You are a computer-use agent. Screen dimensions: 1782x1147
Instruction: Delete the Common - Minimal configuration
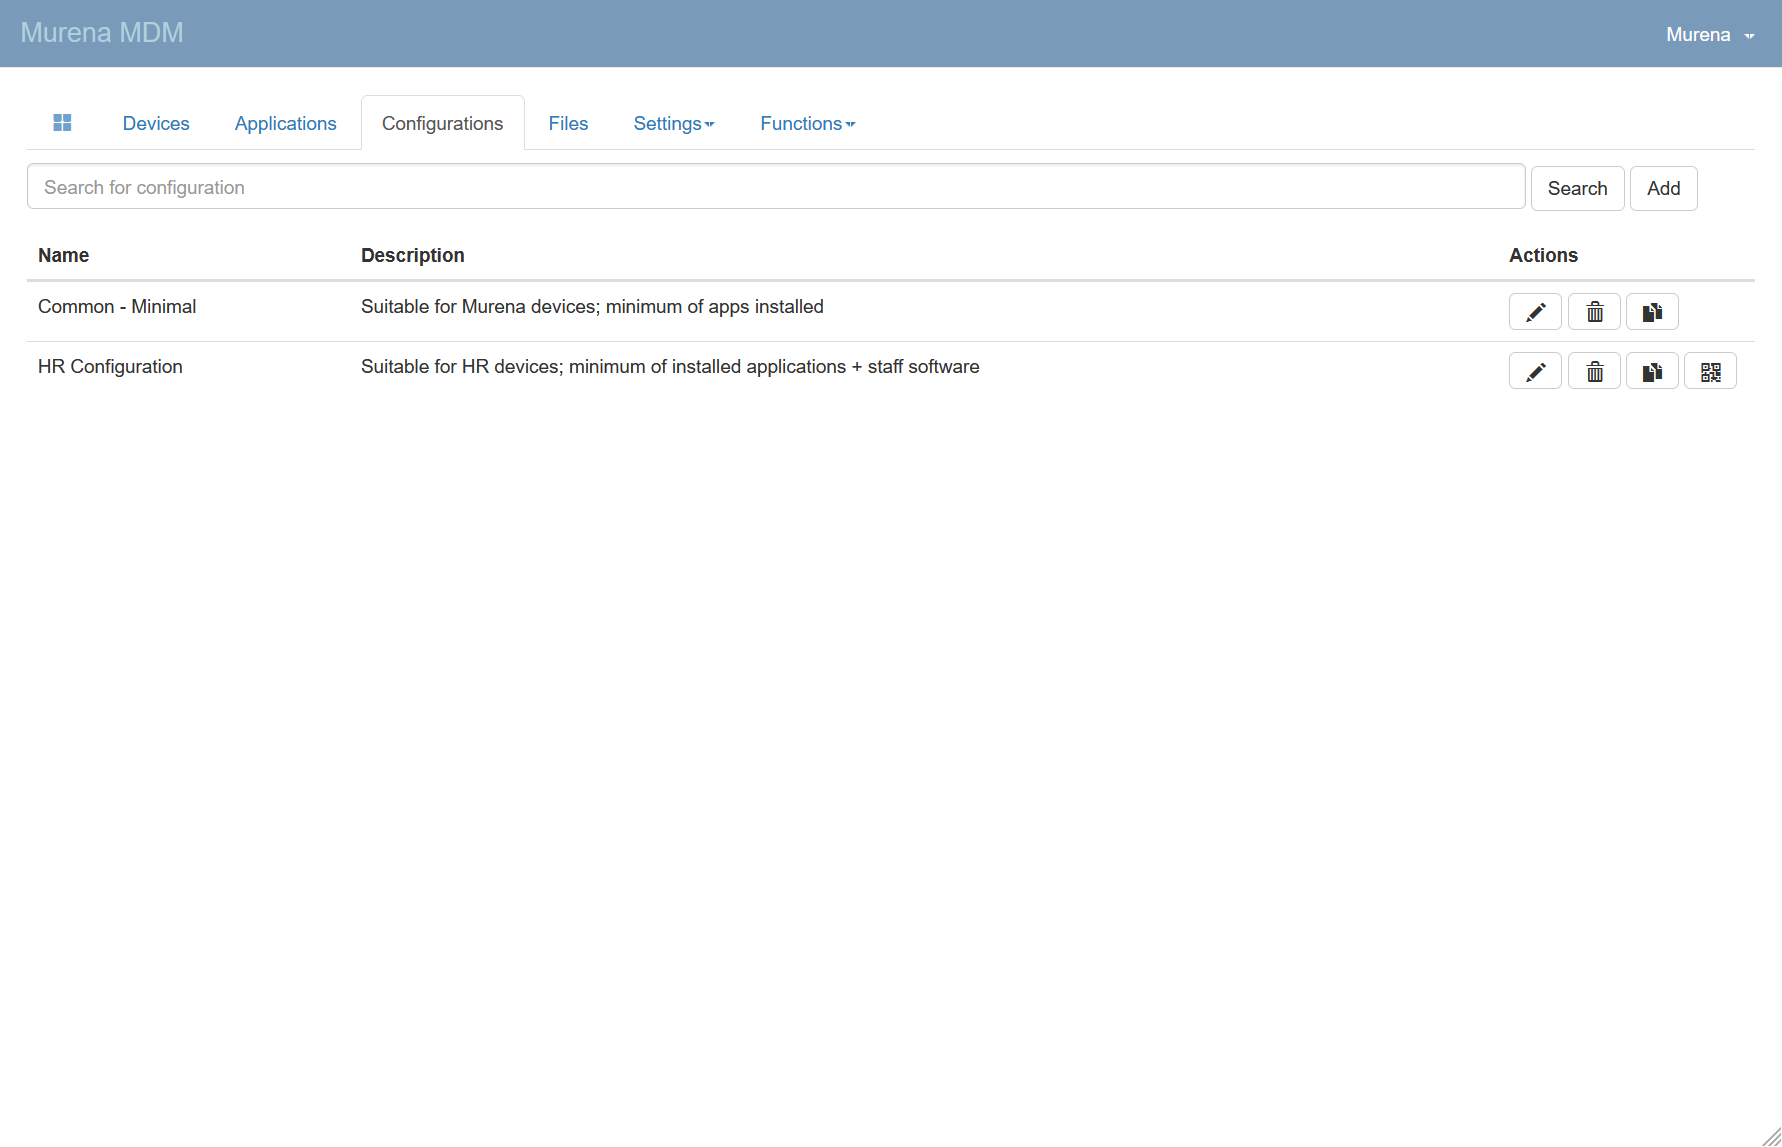pos(1594,312)
